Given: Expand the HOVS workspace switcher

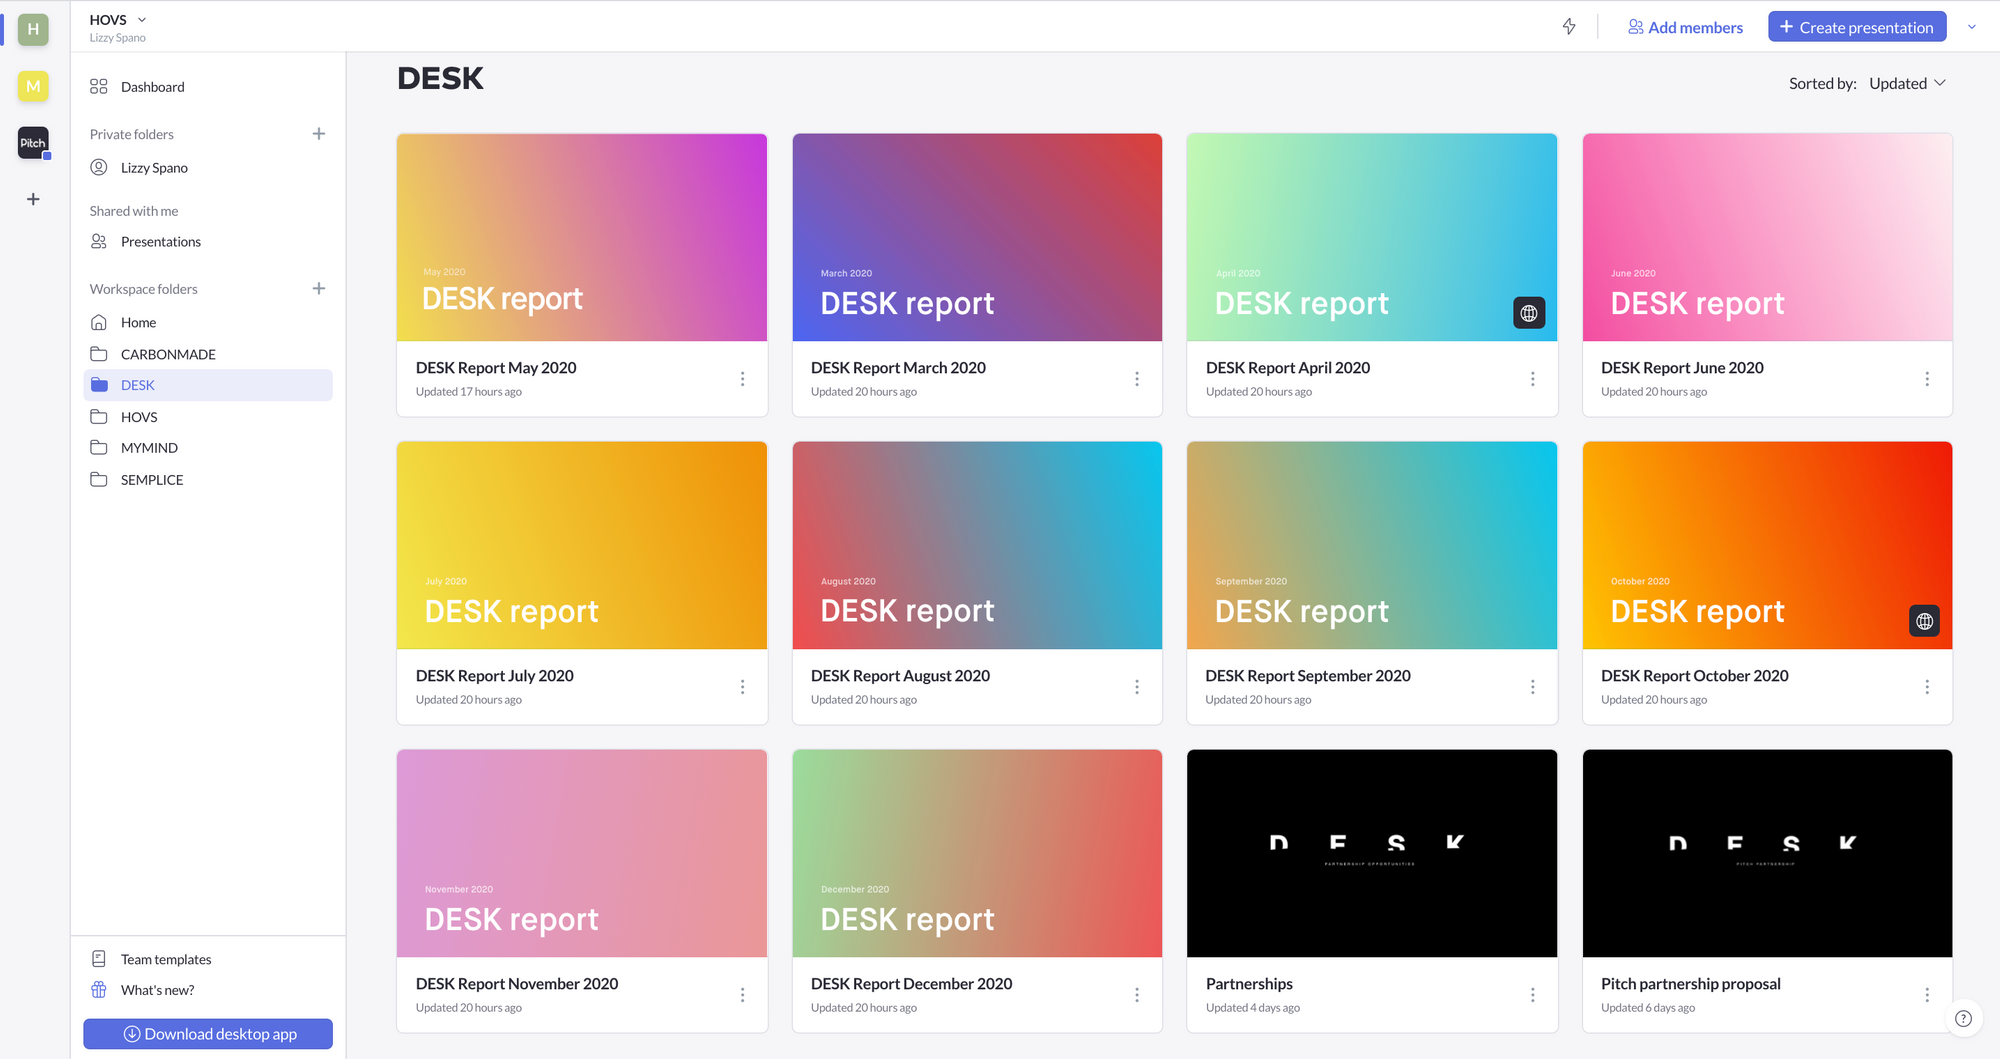Looking at the screenshot, I should coord(118,20).
